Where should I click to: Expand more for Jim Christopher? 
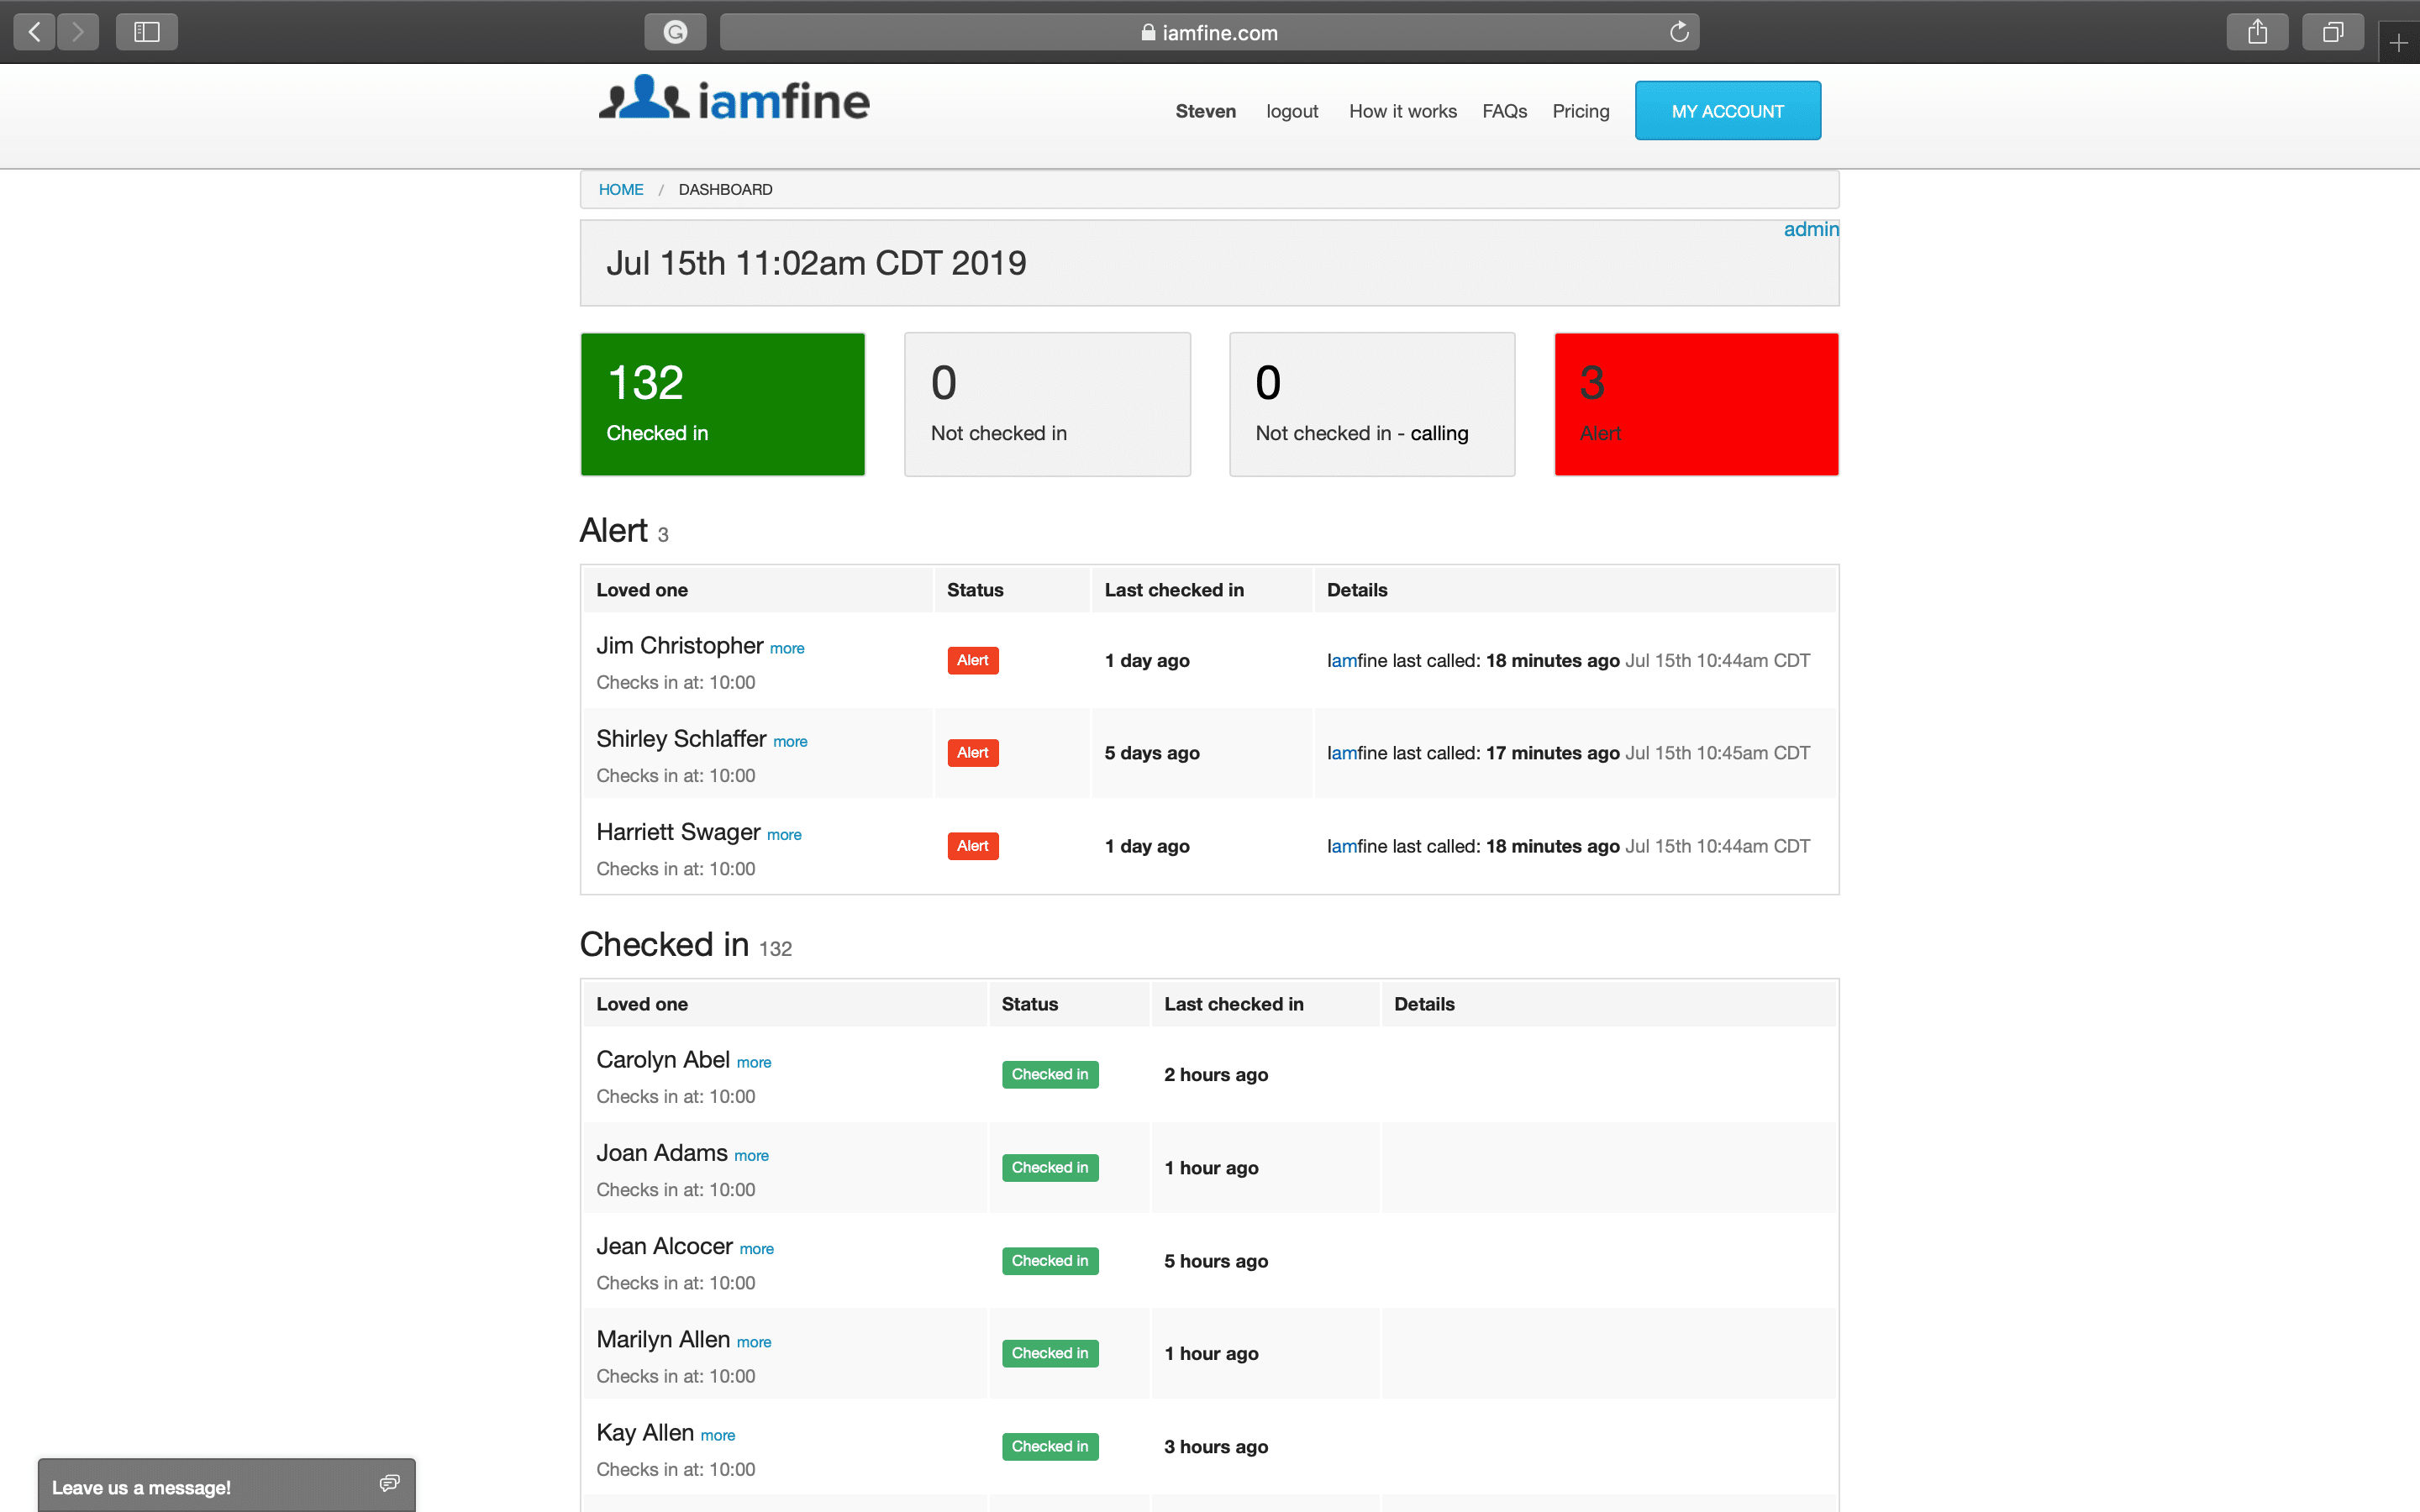pyautogui.click(x=787, y=648)
